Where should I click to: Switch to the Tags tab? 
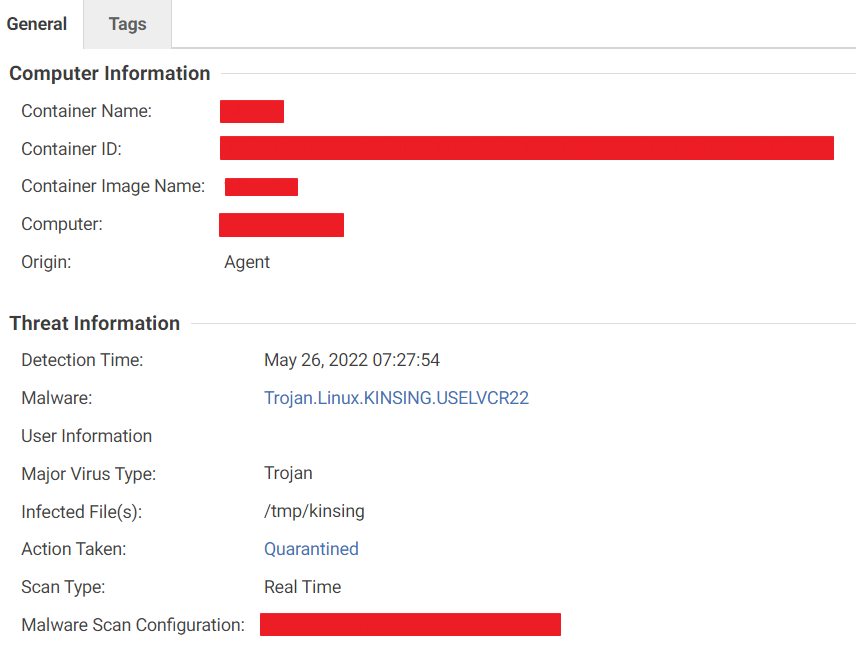click(127, 24)
